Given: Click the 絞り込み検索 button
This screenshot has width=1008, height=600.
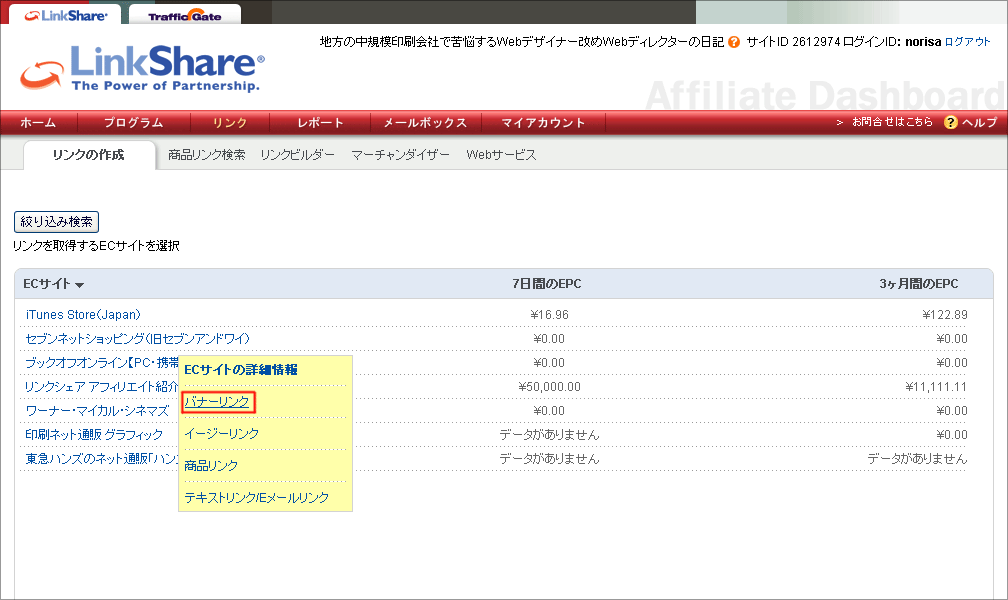Looking at the screenshot, I should (x=57, y=222).
